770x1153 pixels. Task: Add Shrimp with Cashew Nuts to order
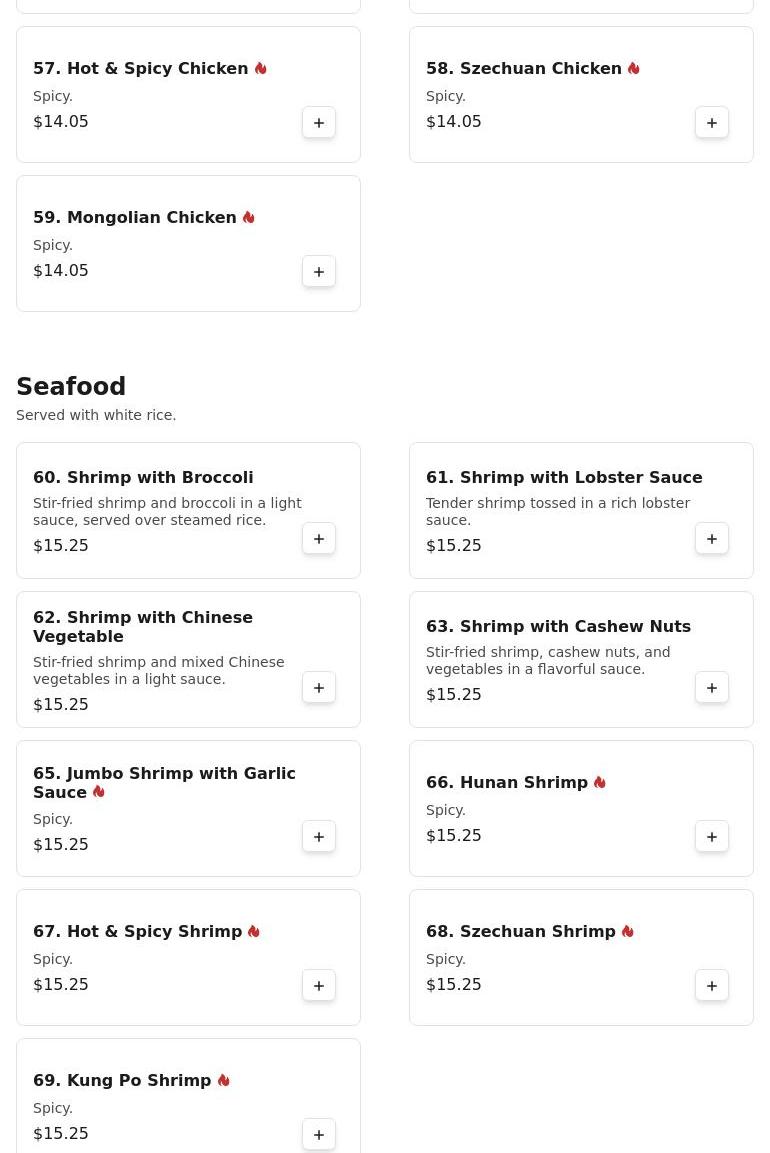(x=712, y=688)
